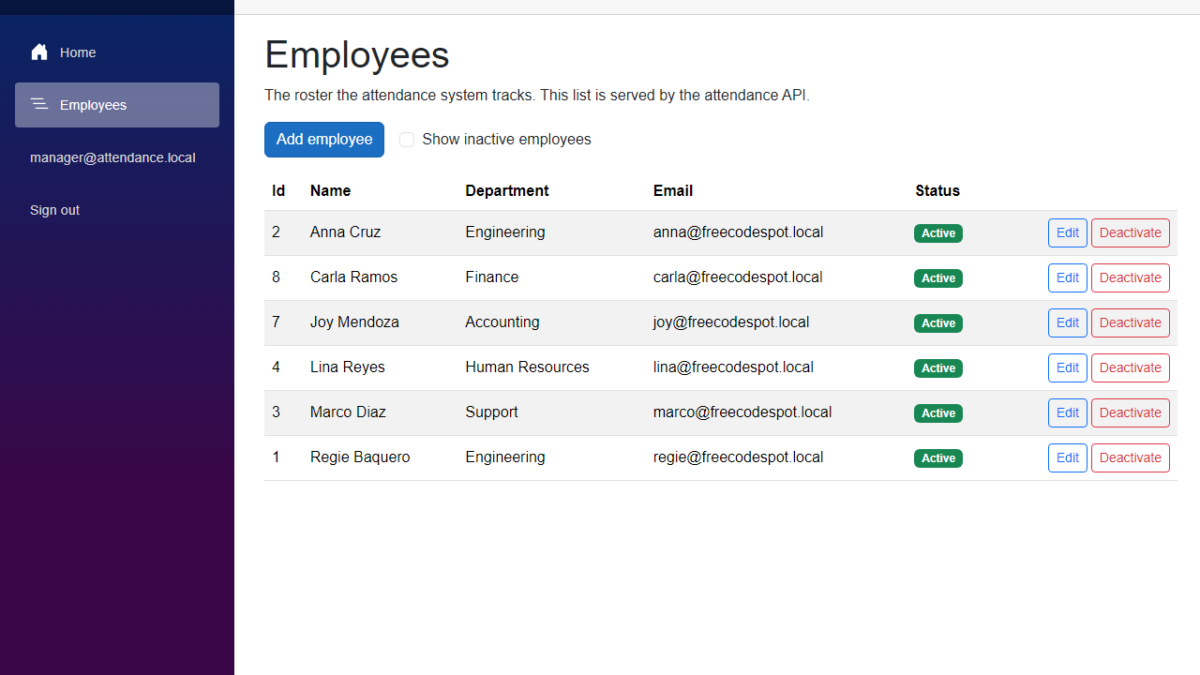Select the name Anna Cruz
Screen dimensions: 1200x675
pos(345,232)
